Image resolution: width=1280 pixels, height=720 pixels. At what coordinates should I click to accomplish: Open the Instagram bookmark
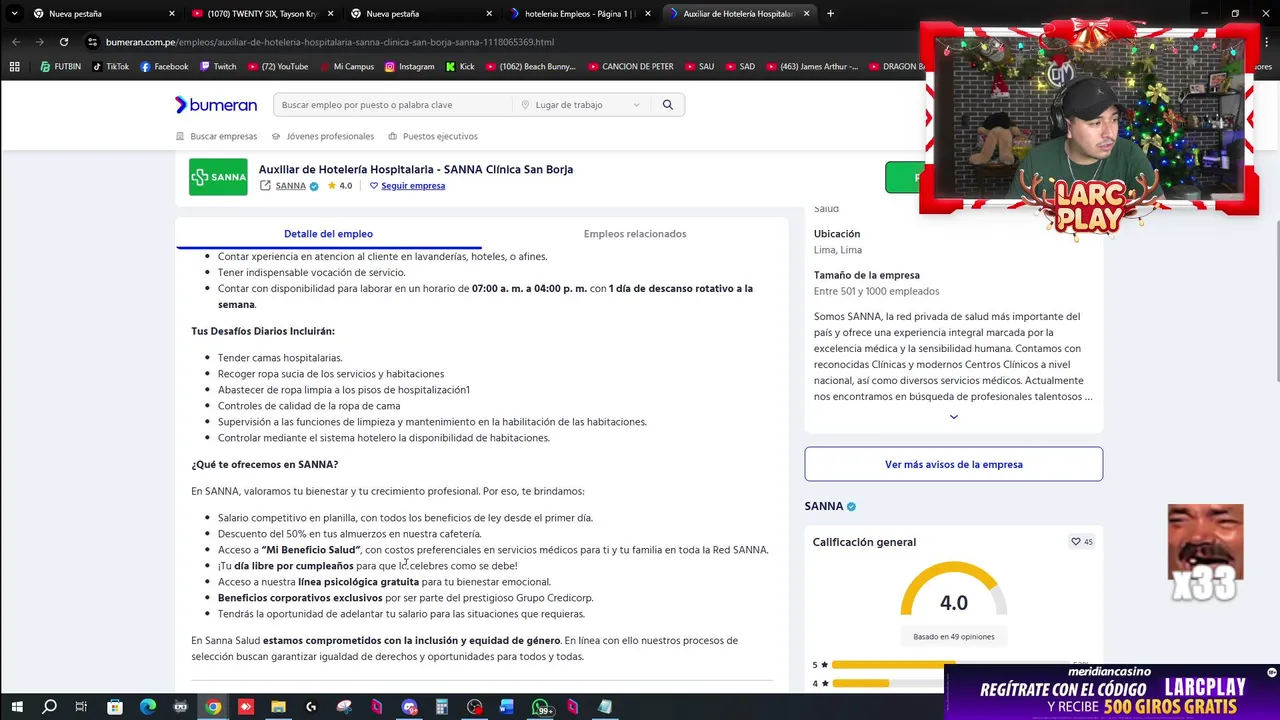tap(410, 67)
